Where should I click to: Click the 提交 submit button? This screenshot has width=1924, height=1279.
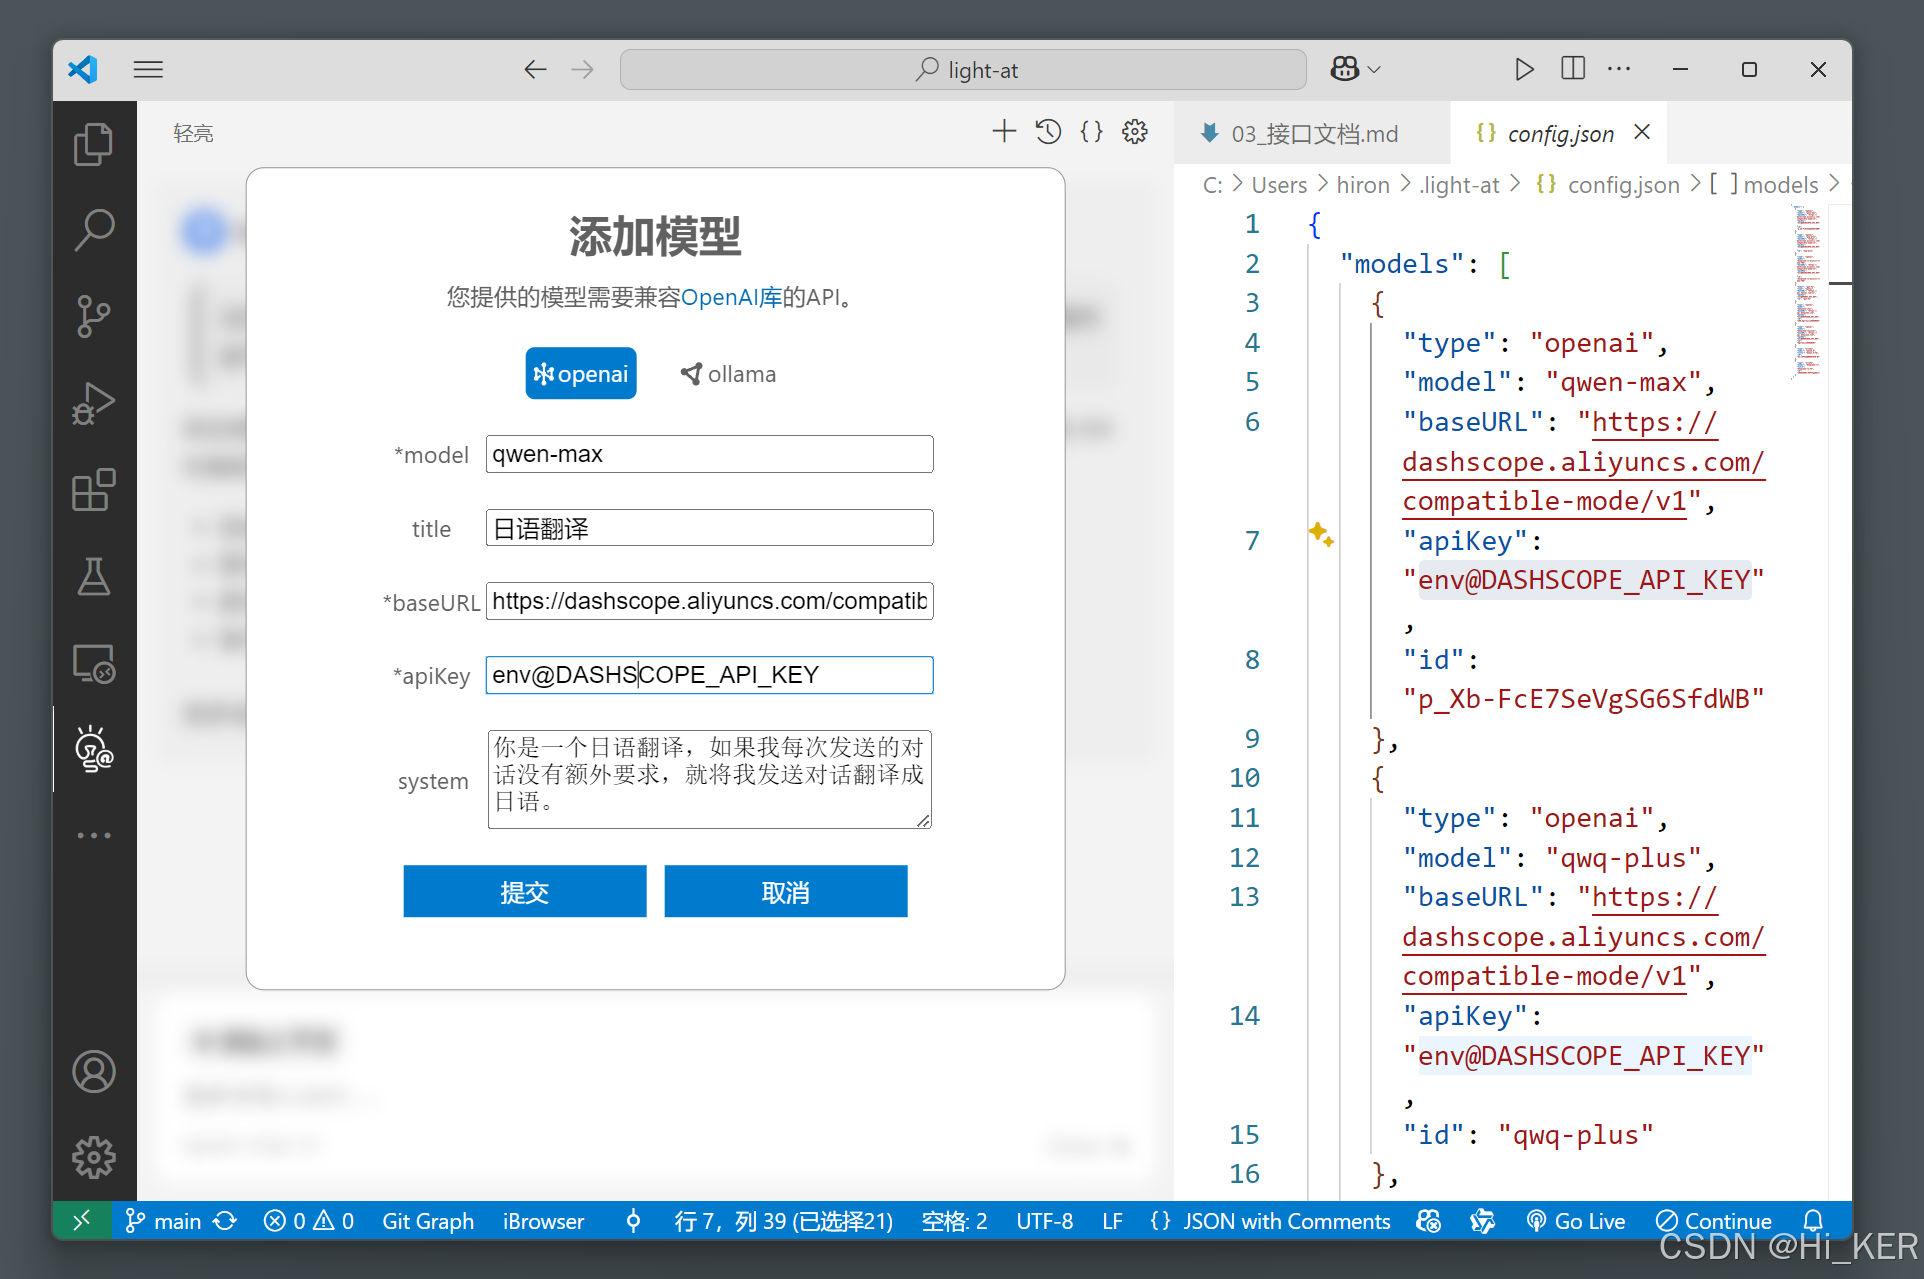pyautogui.click(x=524, y=891)
